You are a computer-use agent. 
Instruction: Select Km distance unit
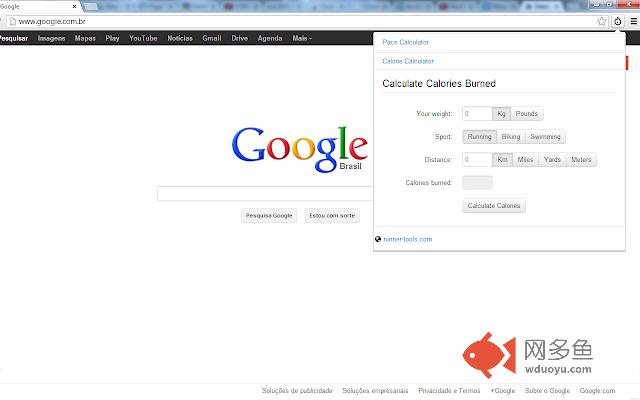coord(502,160)
